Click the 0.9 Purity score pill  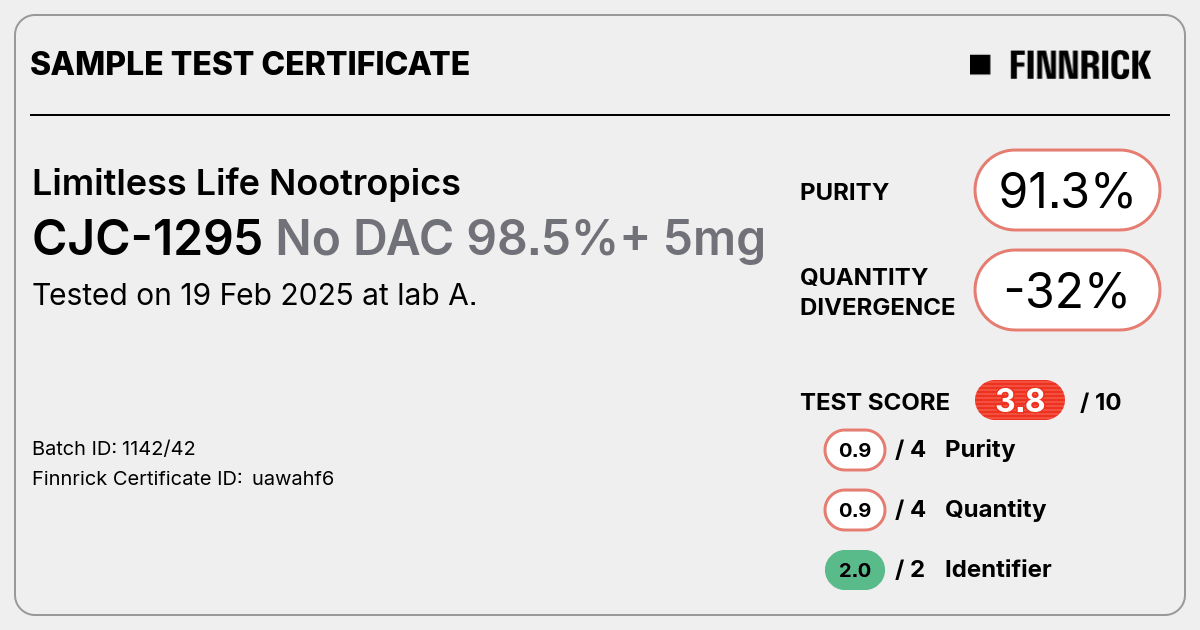coord(855,450)
